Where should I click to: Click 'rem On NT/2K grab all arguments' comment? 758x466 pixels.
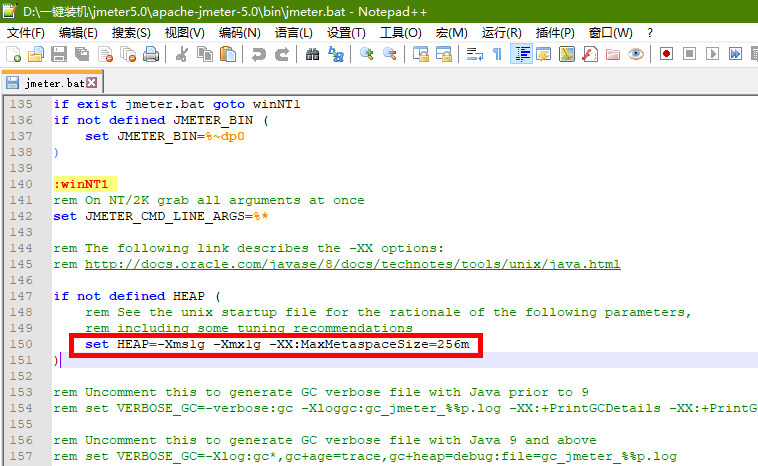(x=209, y=200)
